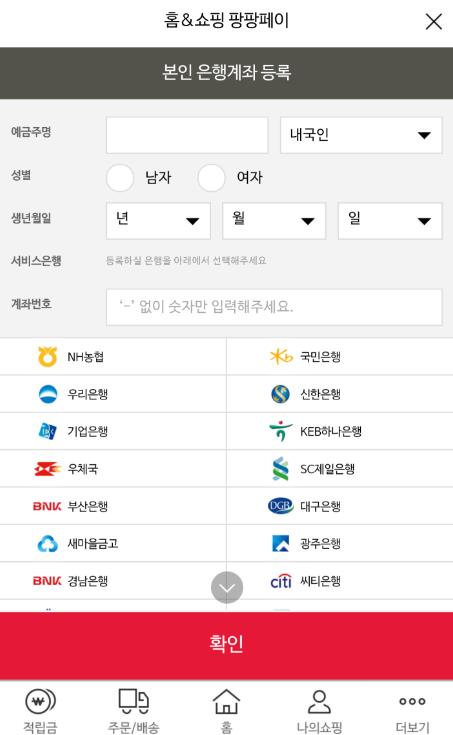Pick SC제일은행 bank icon

[280, 469]
